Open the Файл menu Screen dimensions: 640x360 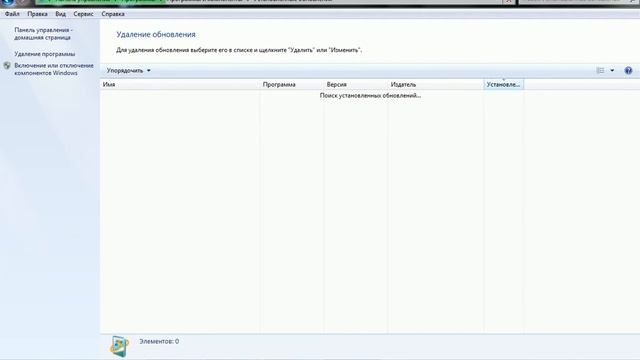(12, 14)
